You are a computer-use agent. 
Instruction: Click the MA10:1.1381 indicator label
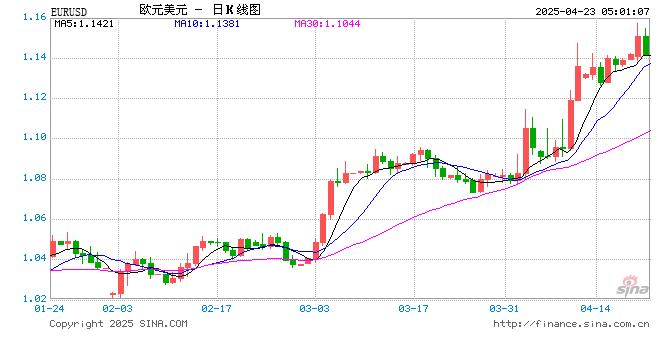(x=207, y=24)
